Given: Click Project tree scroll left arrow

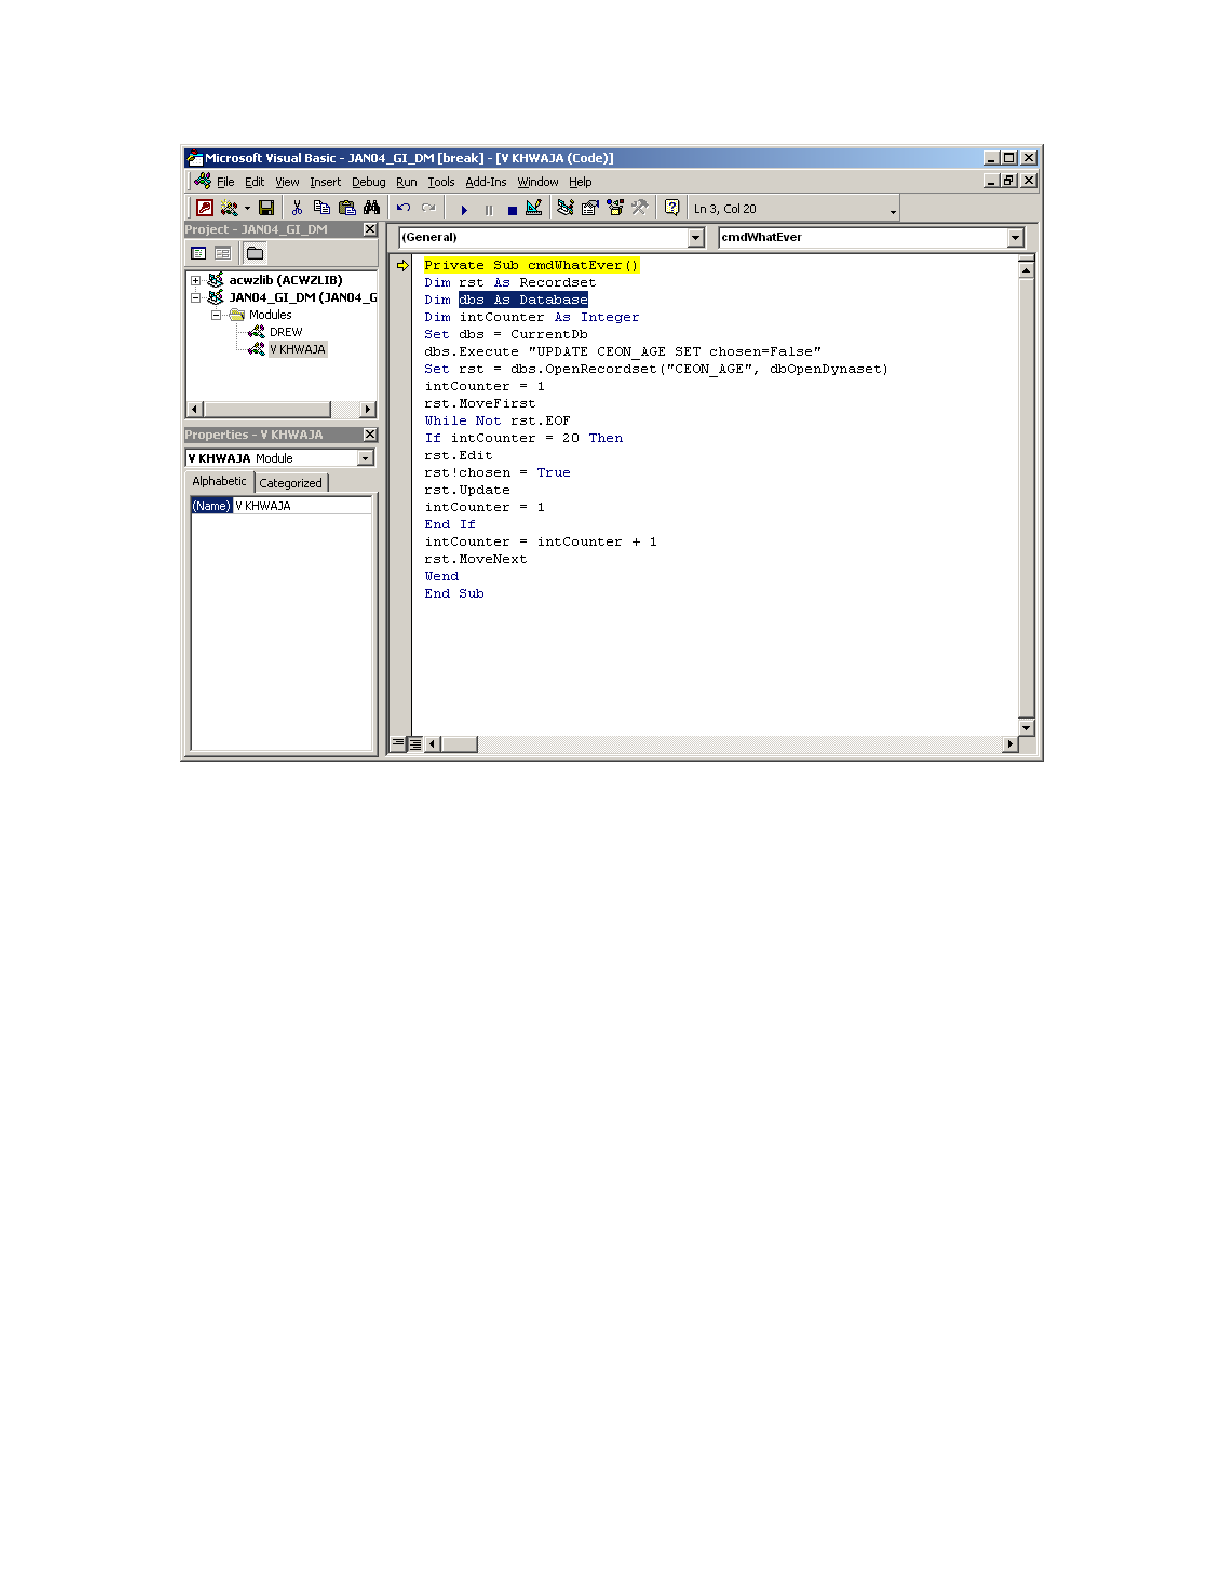Looking at the screenshot, I should pos(196,409).
